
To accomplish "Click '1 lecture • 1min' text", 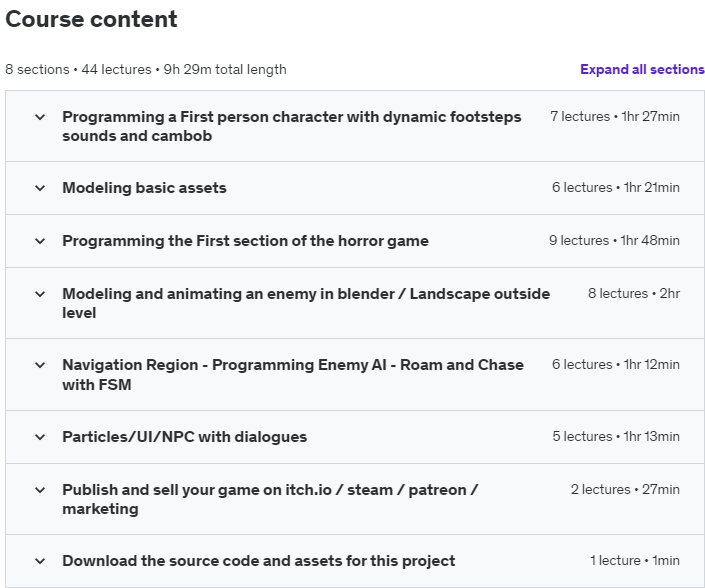I will [635, 561].
